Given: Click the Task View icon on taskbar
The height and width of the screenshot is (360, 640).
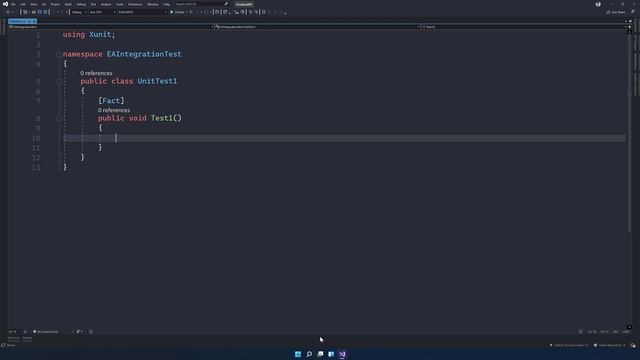Looking at the screenshot, I should (320, 354).
